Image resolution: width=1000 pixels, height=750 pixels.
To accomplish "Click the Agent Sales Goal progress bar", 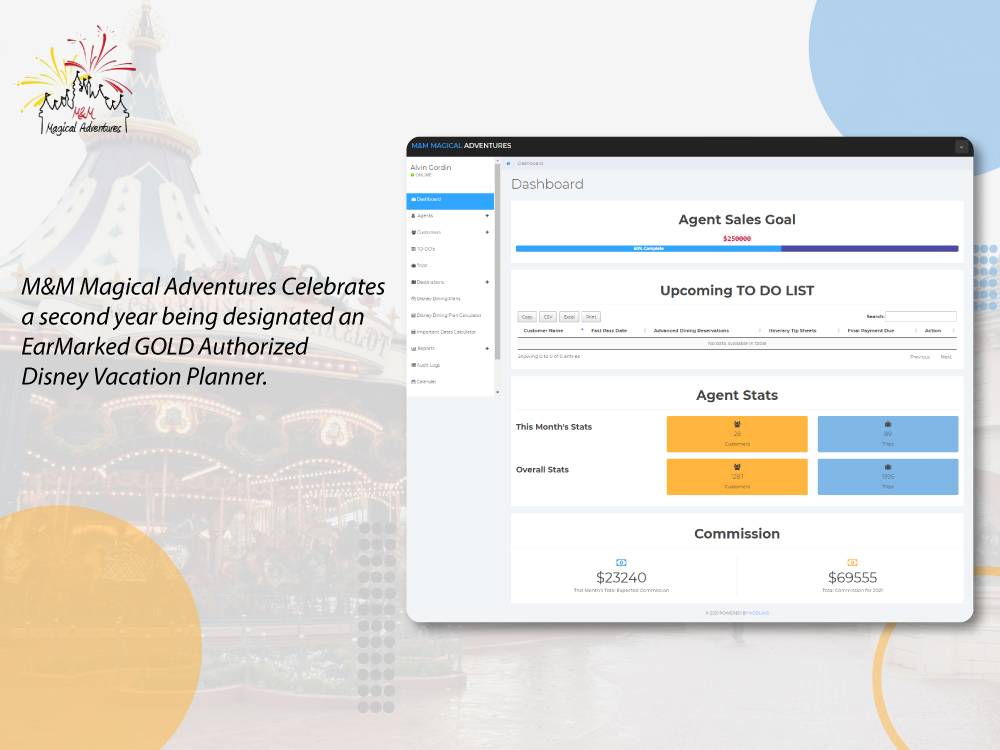I will click(737, 248).
